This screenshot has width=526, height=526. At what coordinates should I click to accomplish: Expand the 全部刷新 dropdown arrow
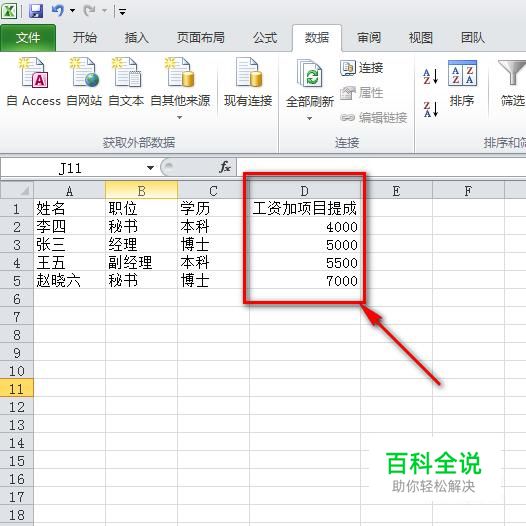(x=310, y=118)
